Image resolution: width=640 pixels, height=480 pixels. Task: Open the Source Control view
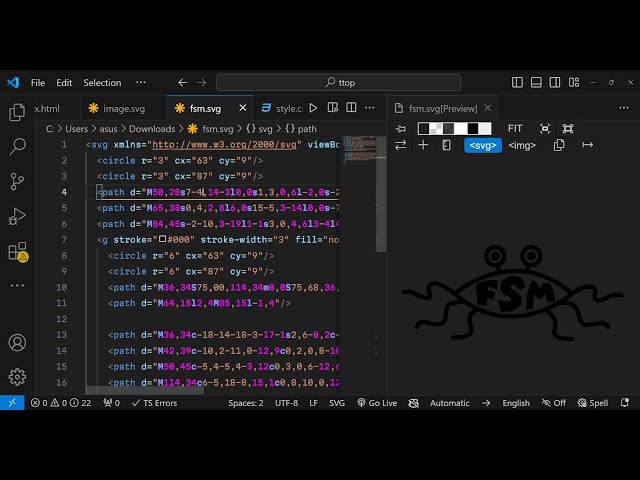tap(17, 181)
